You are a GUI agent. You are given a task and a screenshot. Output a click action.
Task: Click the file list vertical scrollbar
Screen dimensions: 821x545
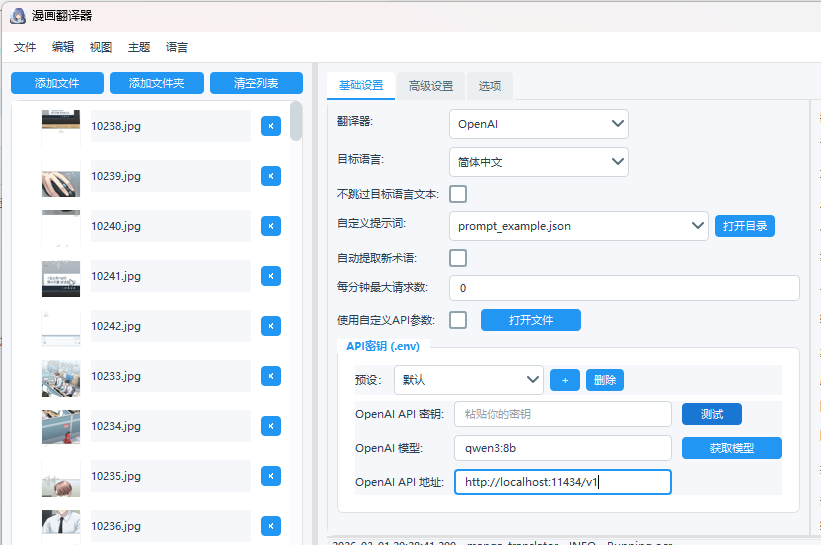296,121
